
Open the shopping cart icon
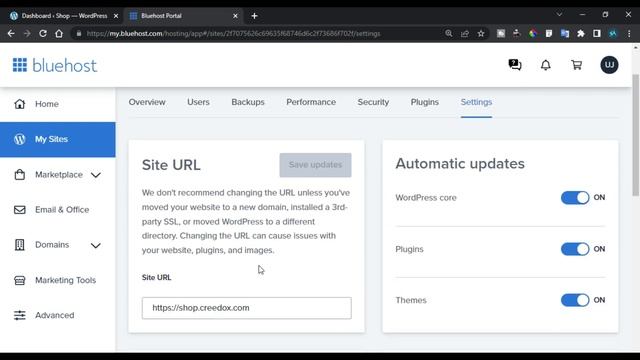pos(576,65)
